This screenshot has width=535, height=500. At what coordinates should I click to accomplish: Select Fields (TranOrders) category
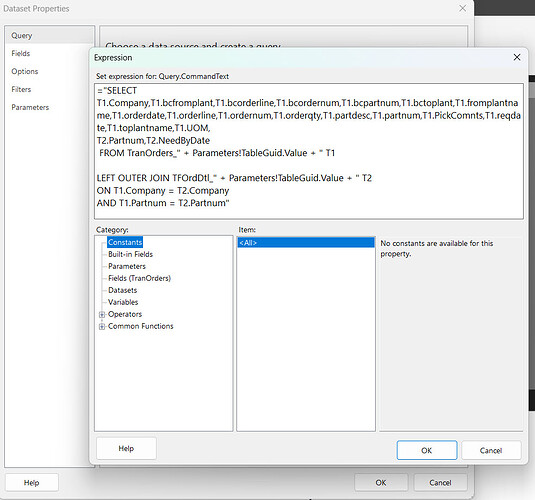pos(139,278)
